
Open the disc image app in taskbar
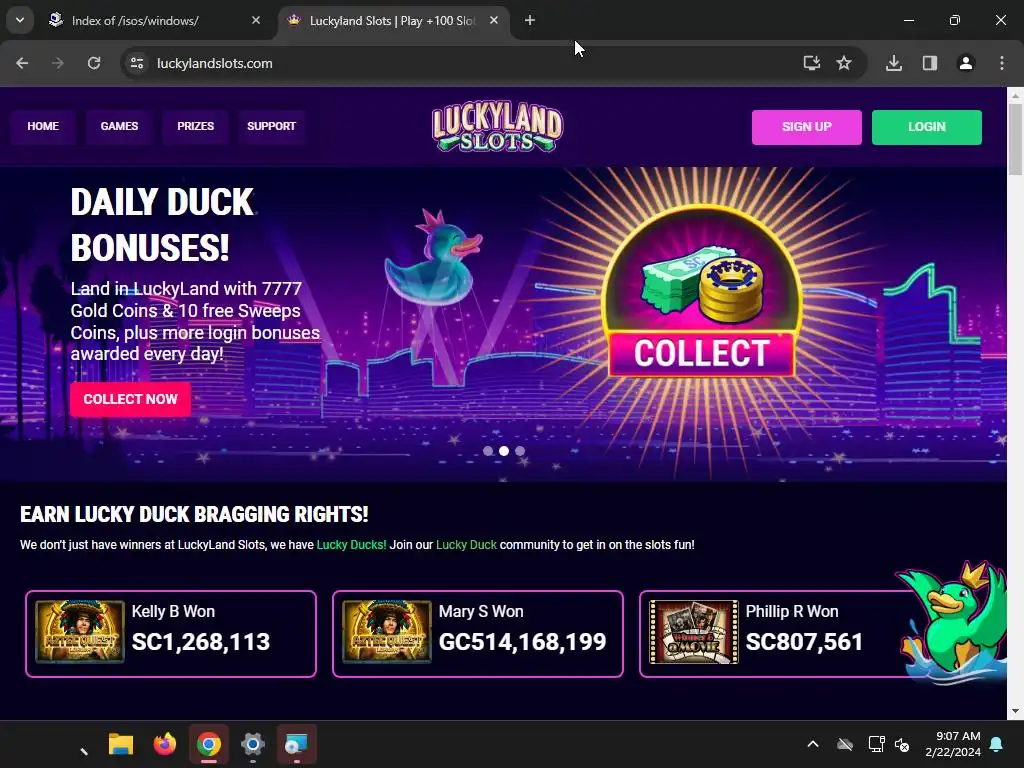click(x=296, y=744)
